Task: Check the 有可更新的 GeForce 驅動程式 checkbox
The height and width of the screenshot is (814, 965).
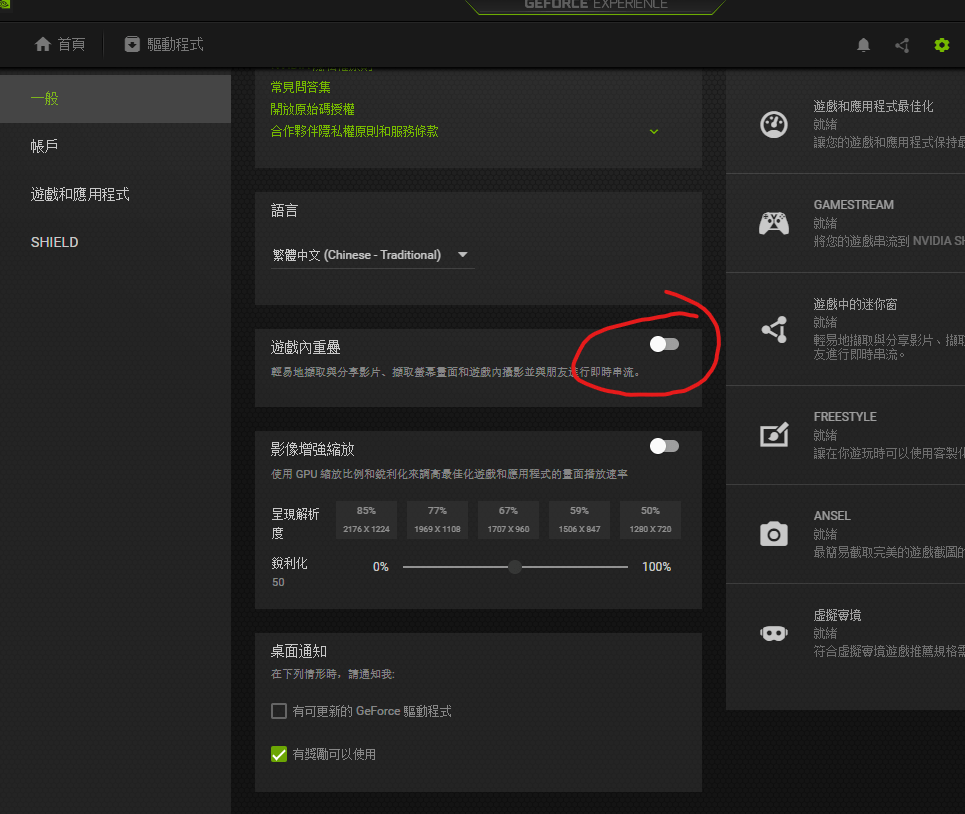Action: coord(279,711)
